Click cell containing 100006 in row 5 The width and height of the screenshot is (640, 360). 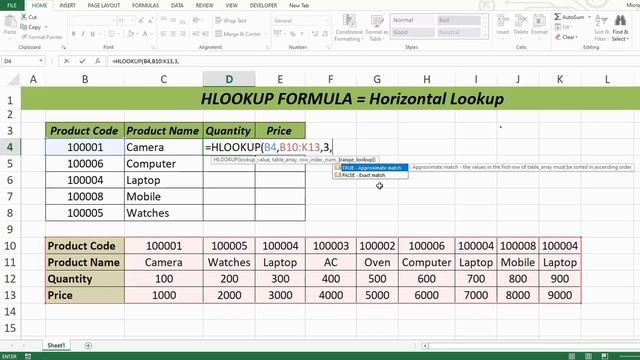85,164
